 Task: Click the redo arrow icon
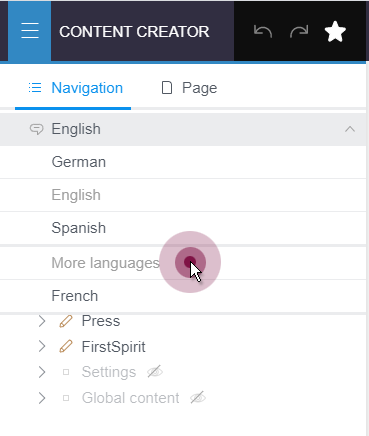pyautogui.click(x=299, y=32)
